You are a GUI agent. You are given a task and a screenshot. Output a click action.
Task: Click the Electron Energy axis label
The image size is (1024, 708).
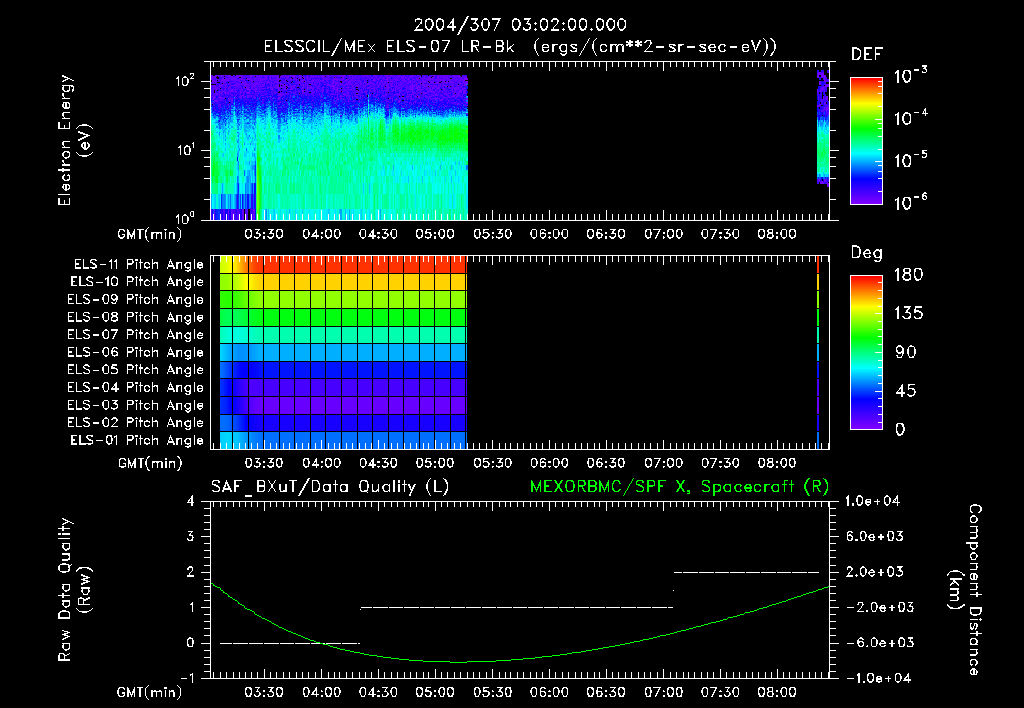74,140
